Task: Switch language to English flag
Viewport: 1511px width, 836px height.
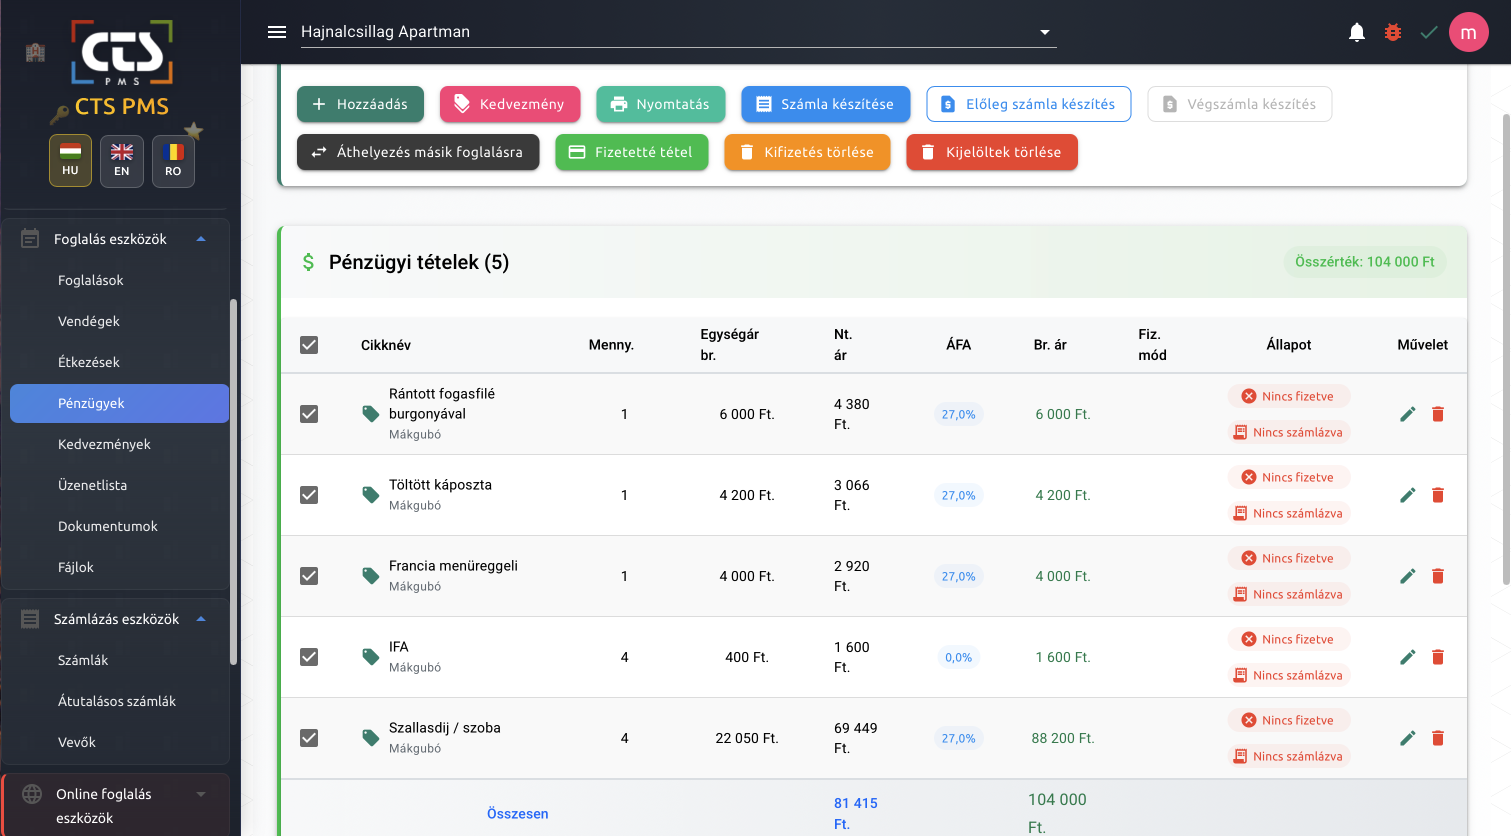Action: click(x=122, y=160)
